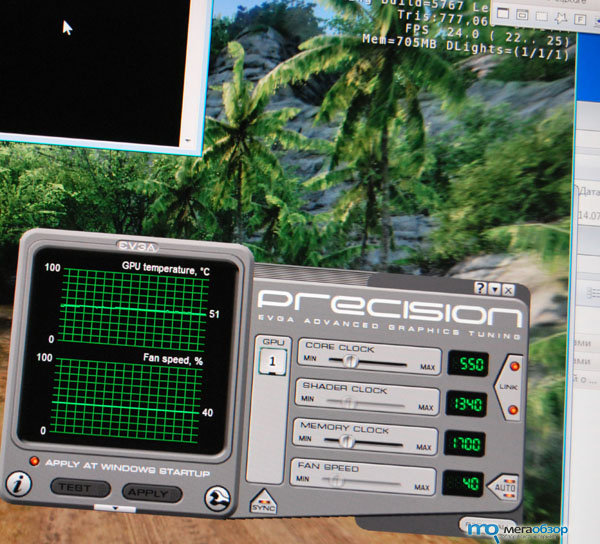Viewport: 600px width, 544px height.
Task: Open help with the question mark icon
Action: coord(480,288)
